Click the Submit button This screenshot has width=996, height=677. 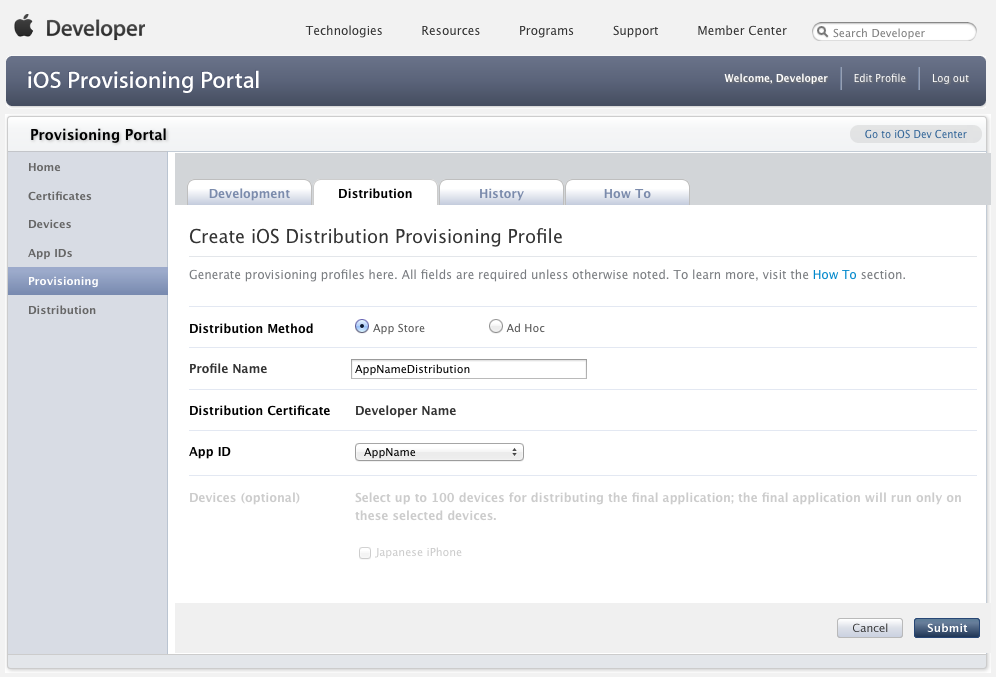946,627
